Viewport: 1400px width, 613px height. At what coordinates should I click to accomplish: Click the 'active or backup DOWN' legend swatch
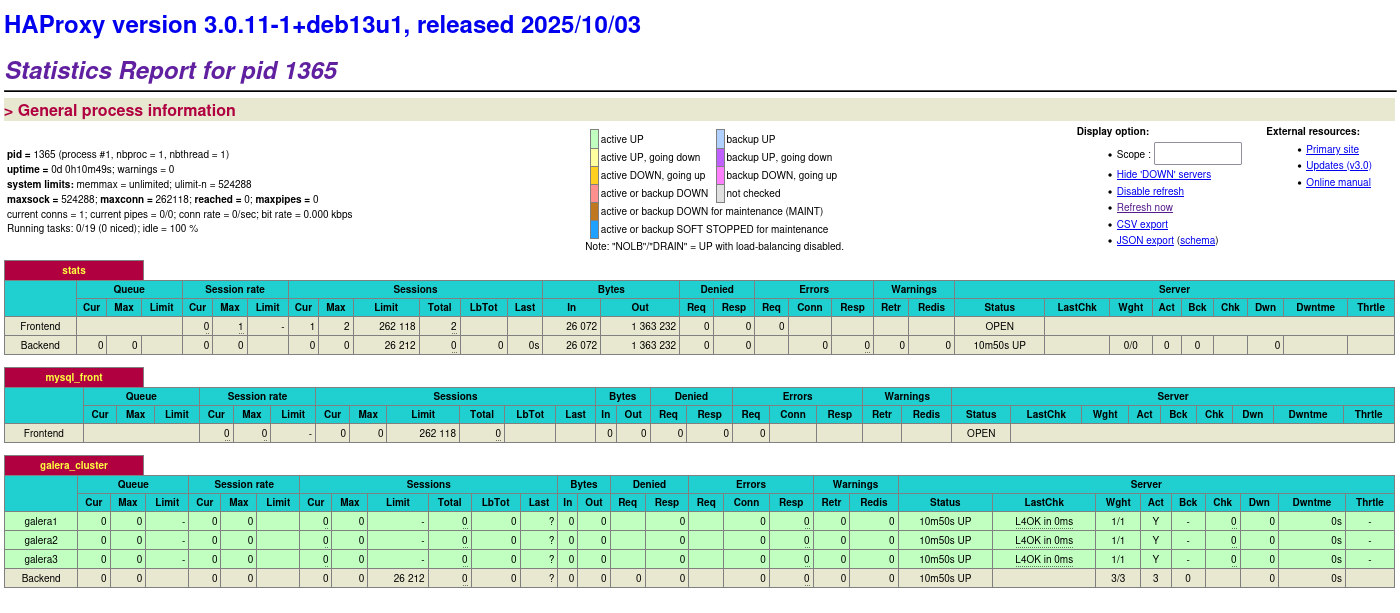[x=594, y=193]
